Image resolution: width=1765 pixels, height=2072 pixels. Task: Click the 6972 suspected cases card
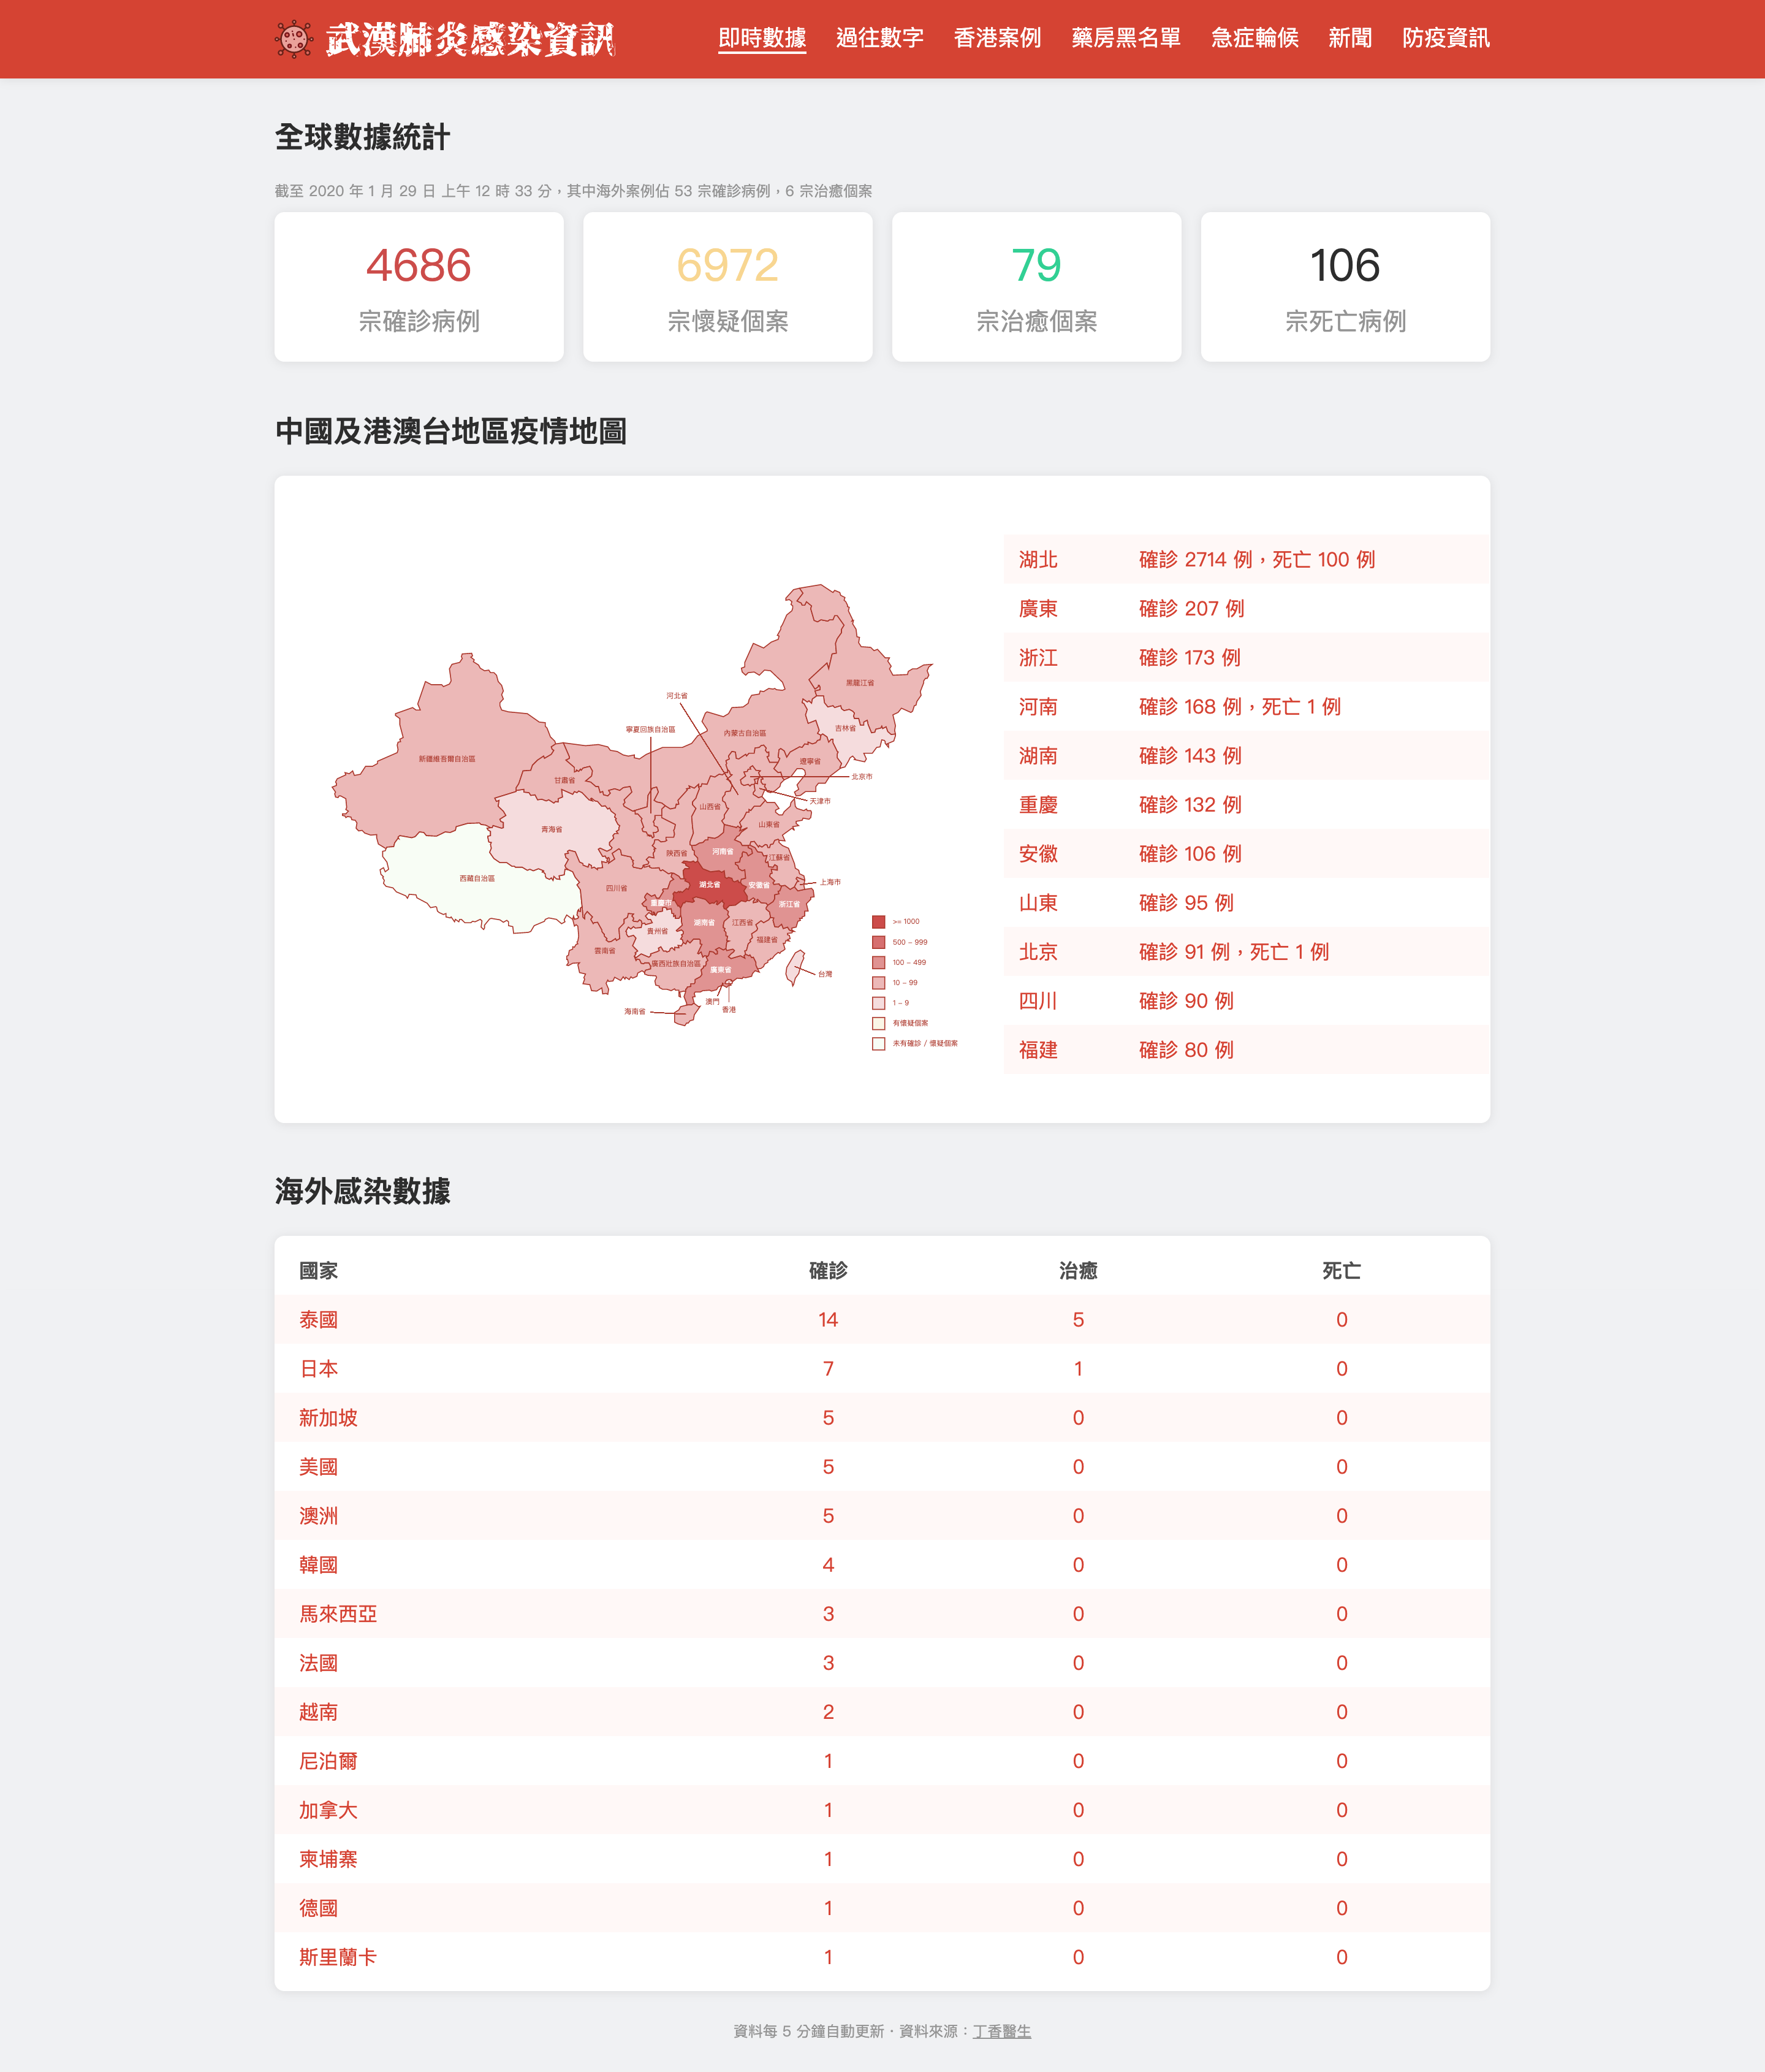pyautogui.click(x=728, y=287)
